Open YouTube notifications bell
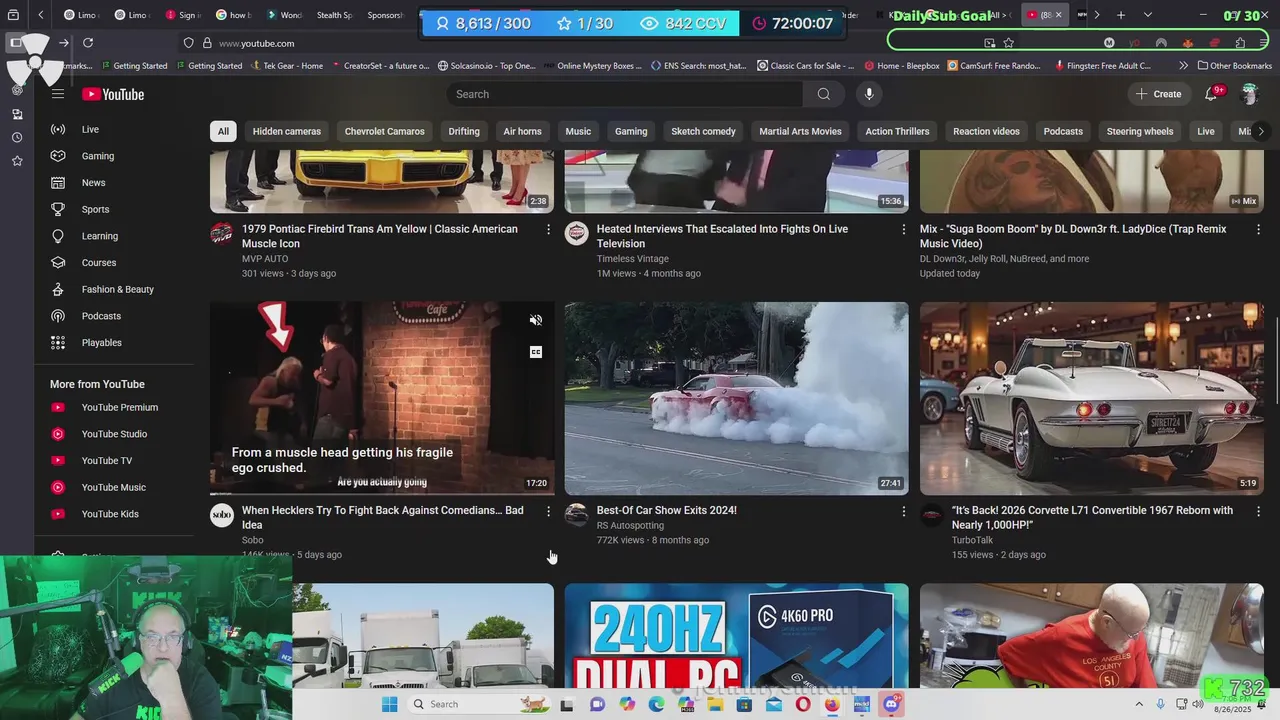Screen dimensions: 1280x720 pos(1211,94)
